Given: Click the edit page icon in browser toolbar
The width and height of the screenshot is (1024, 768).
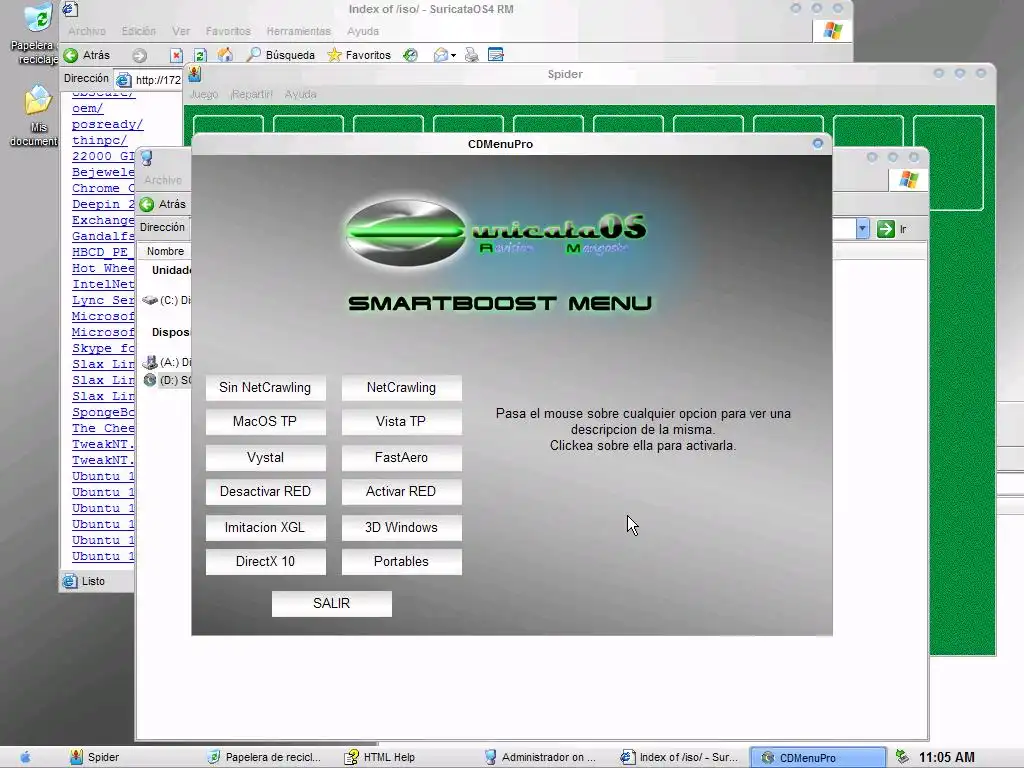Looking at the screenshot, I should (x=496, y=55).
